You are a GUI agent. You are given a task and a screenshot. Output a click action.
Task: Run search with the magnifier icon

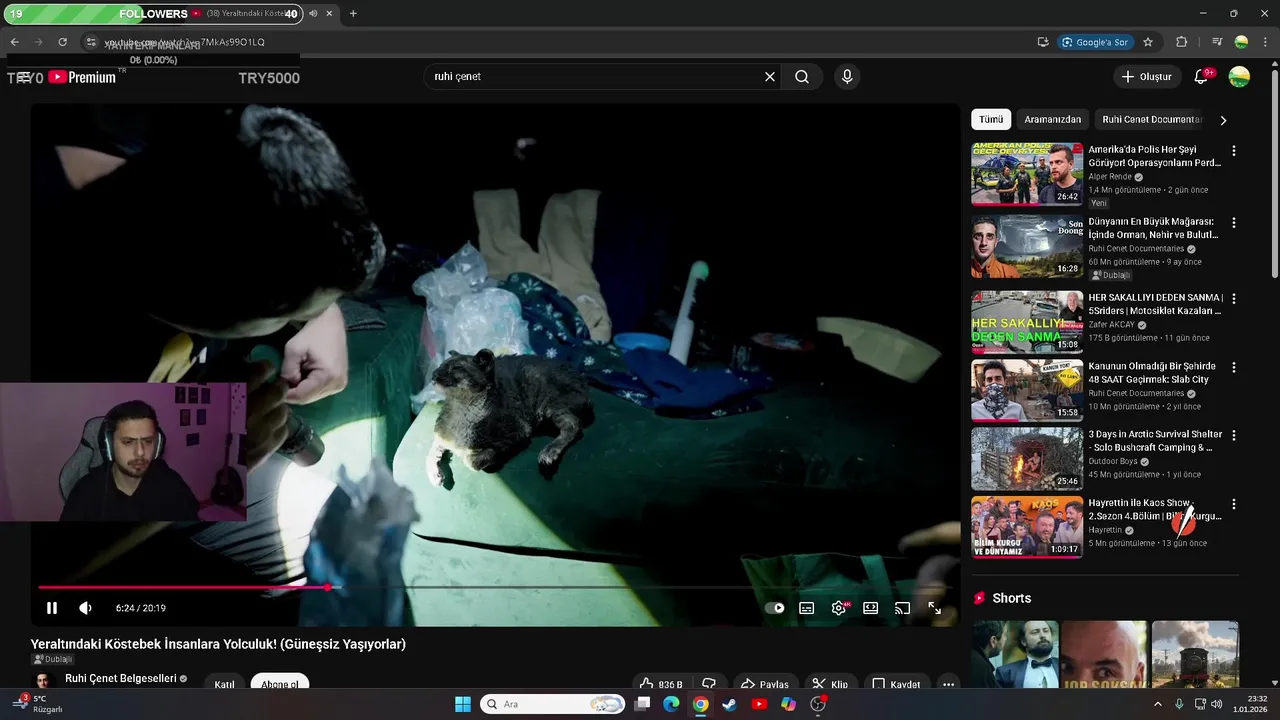pos(802,76)
